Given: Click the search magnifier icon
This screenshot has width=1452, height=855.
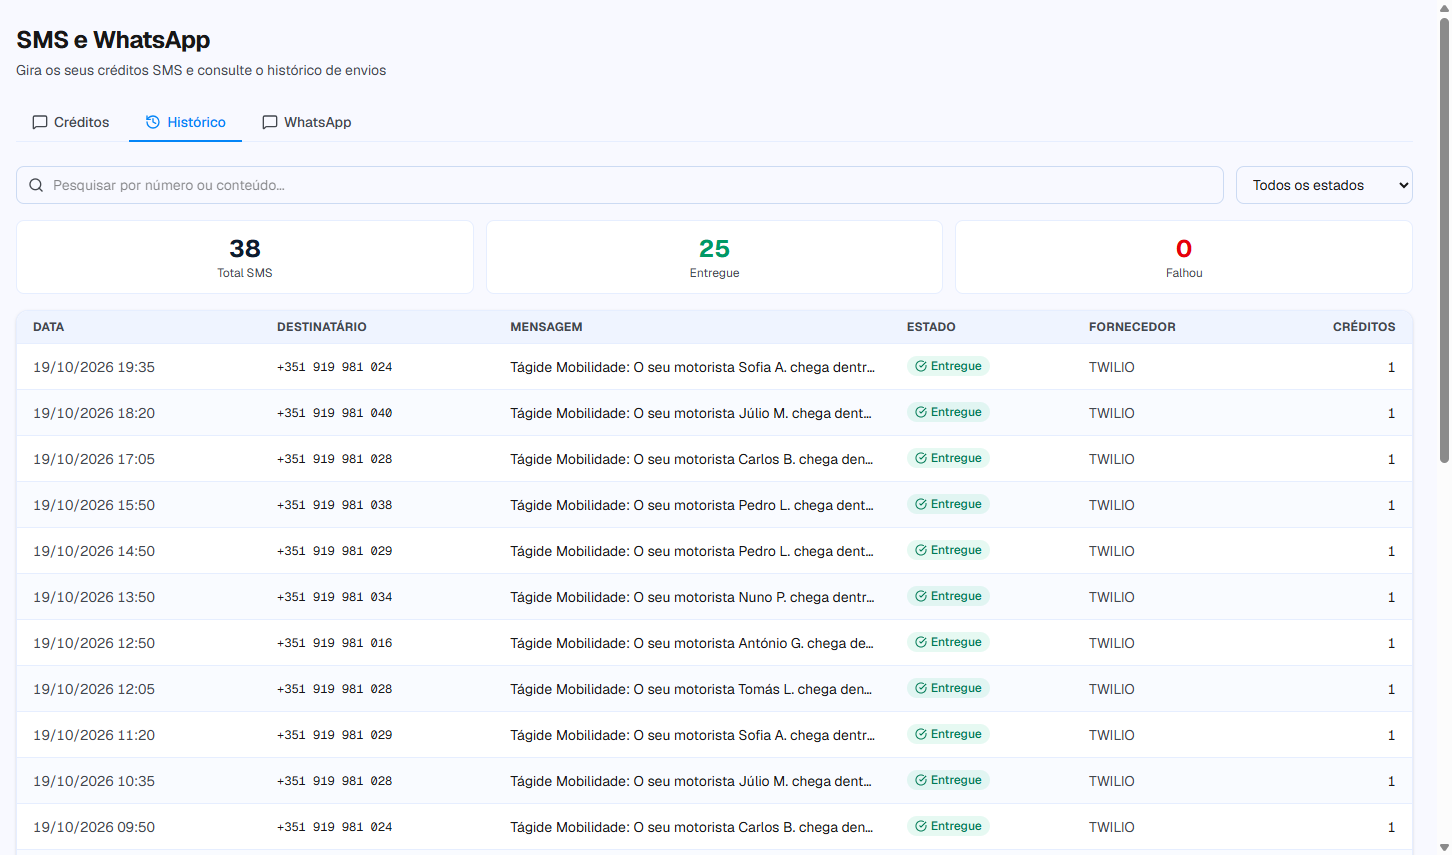Looking at the screenshot, I should click(x=36, y=185).
